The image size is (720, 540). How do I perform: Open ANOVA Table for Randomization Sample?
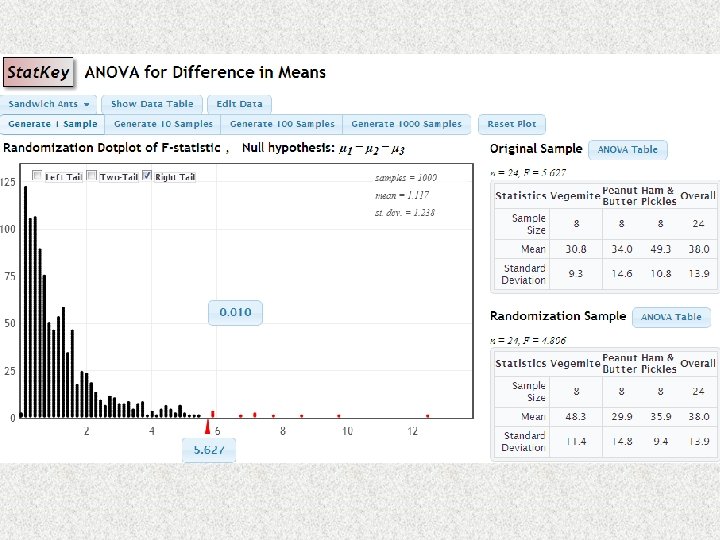pyautogui.click(x=671, y=317)
